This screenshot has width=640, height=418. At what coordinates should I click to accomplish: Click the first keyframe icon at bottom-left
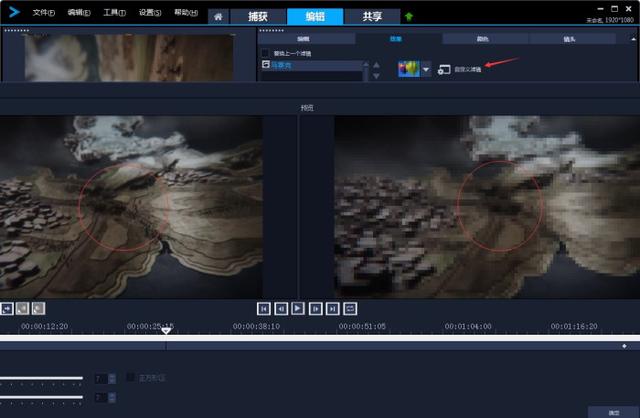coord(7,309)
